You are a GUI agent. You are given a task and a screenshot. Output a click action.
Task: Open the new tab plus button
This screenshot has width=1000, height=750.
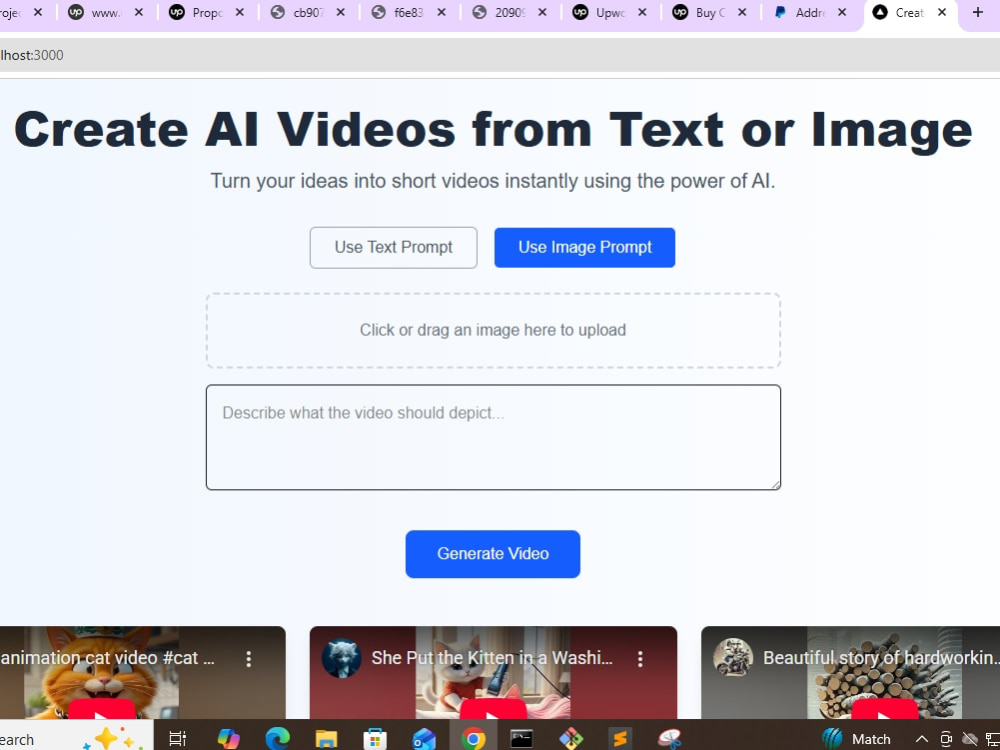[x=978, y=12]
